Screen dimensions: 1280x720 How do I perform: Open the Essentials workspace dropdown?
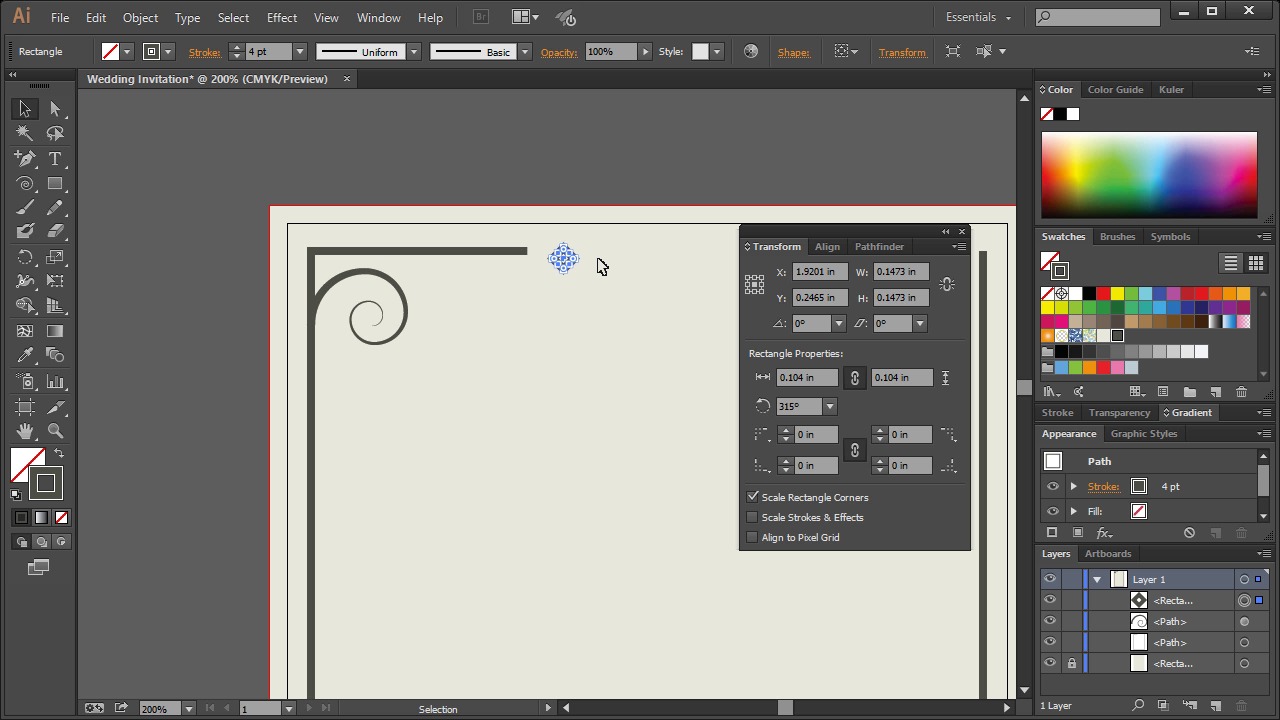coord(978,17)
